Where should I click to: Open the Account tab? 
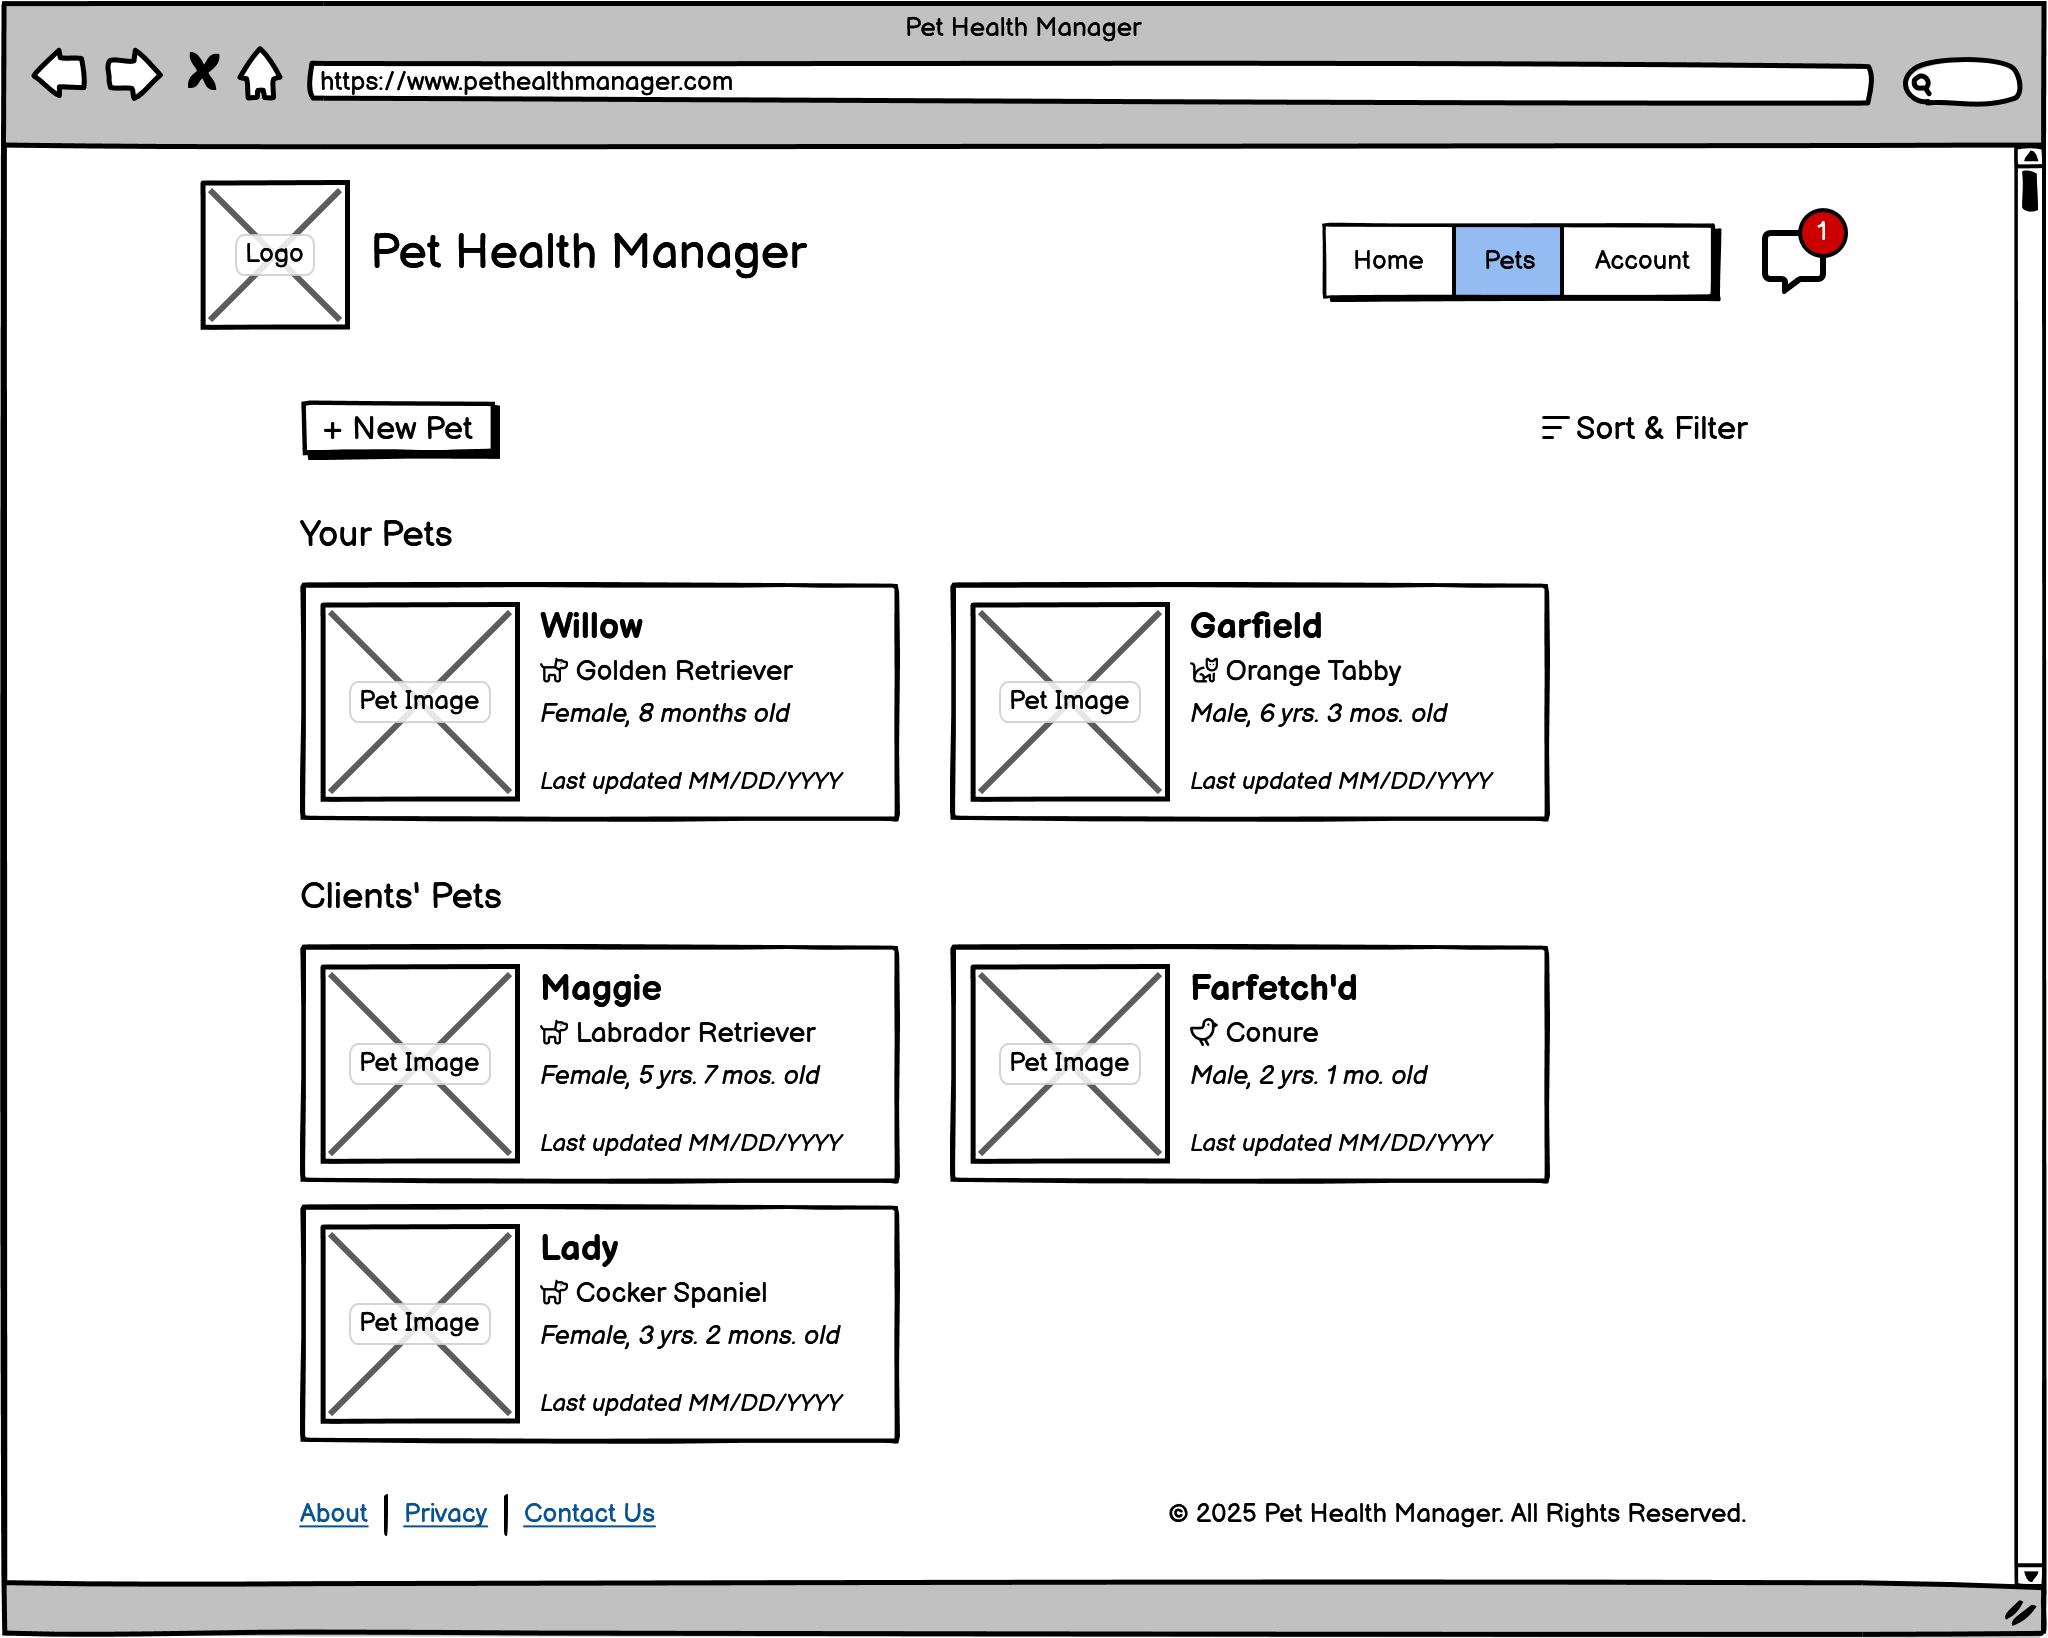[1640, 261]
